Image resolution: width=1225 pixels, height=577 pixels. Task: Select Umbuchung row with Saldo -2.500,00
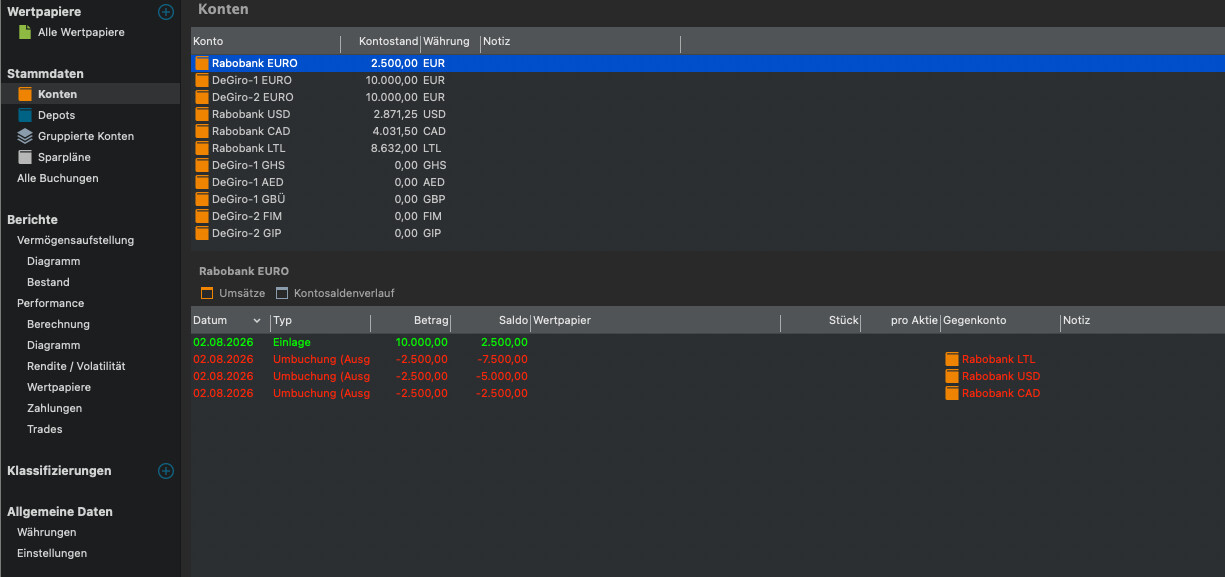pos(707,393)
